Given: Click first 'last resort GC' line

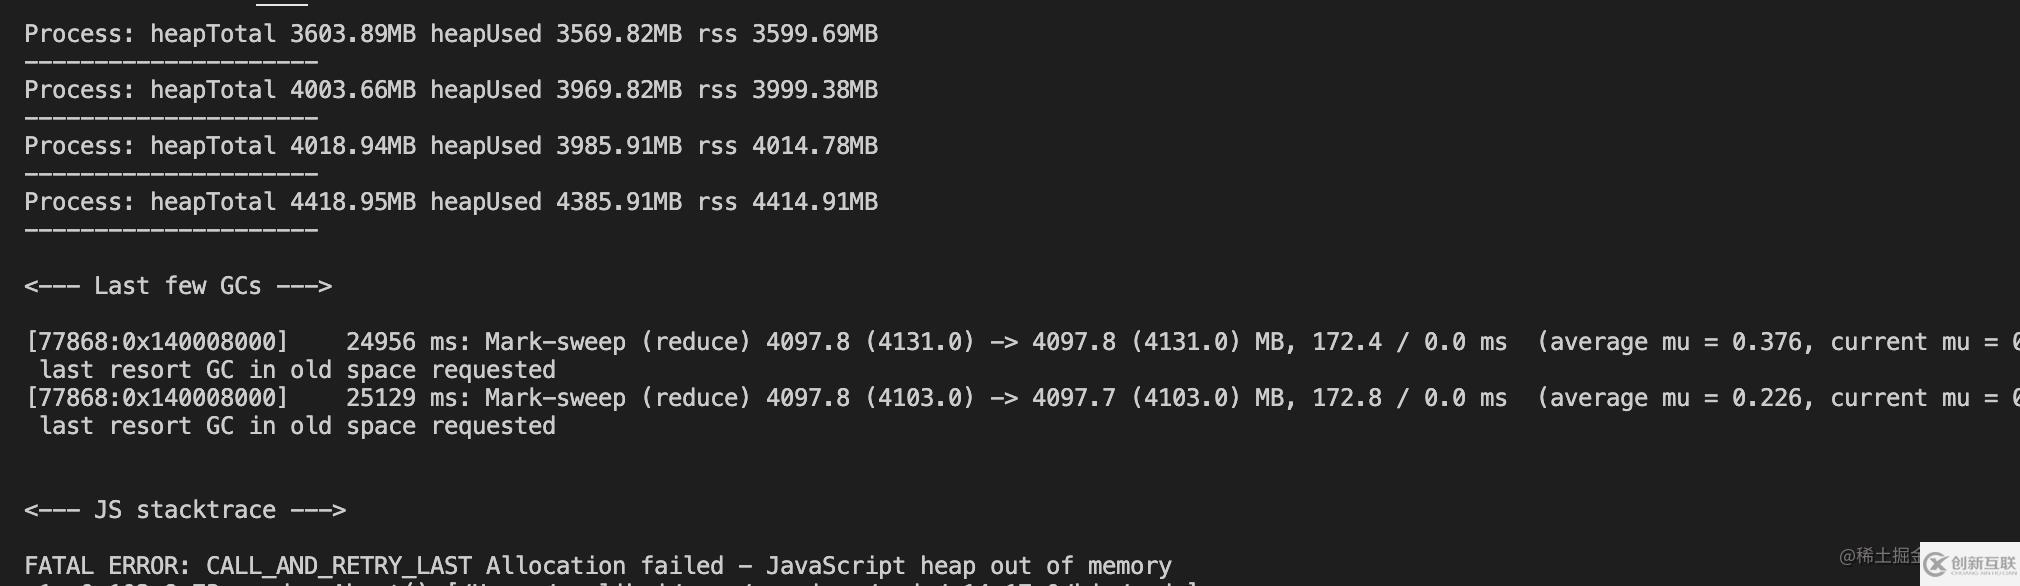Looking at the screenshot, I should (297, 370).
